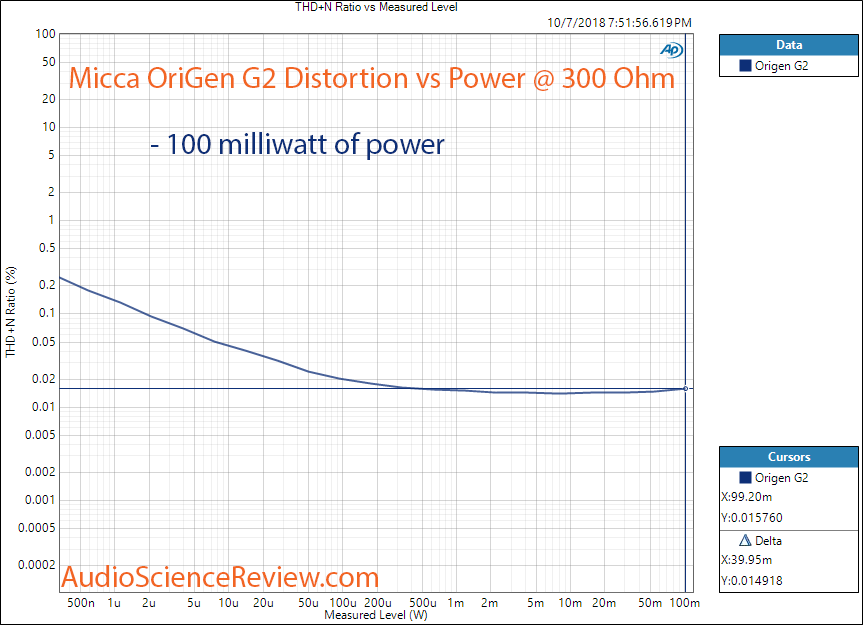Viewport: 863px width, 625px height.
Task: Click the X-axis label Measured Level (W)
Action: [376, 615]
